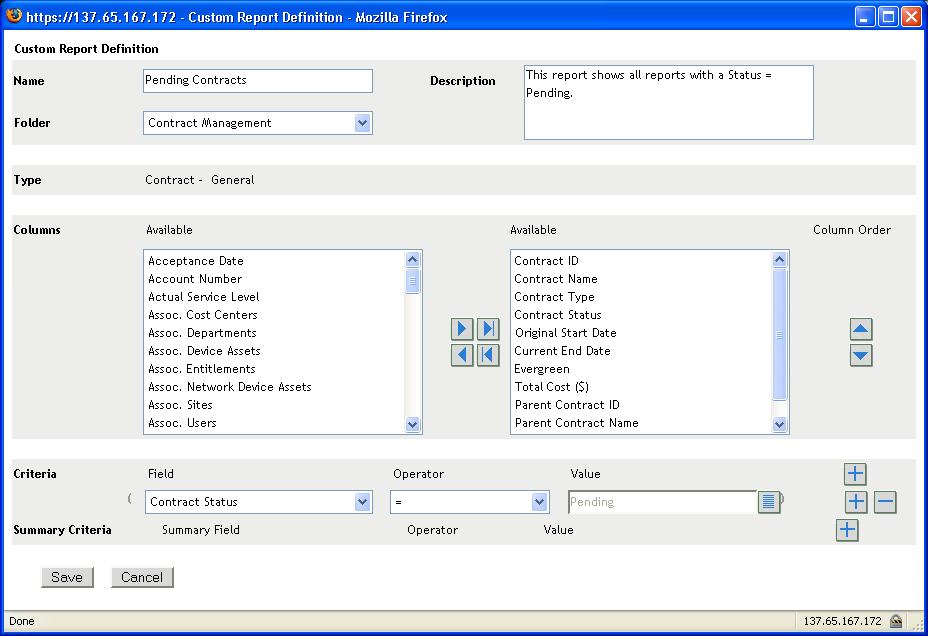
Task: Move selected column down in order
Action: click(x=861, y=355)
